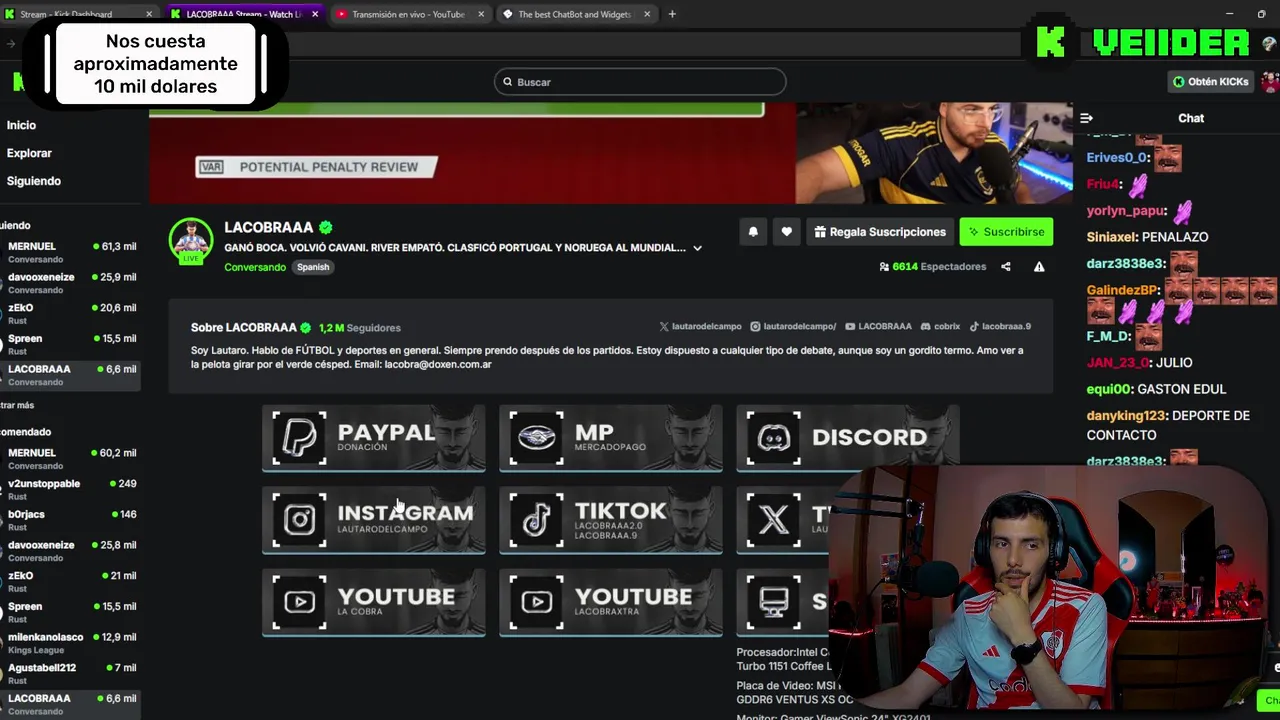Close the LACOBRAAA Stream browser tab

coord(315,14)
